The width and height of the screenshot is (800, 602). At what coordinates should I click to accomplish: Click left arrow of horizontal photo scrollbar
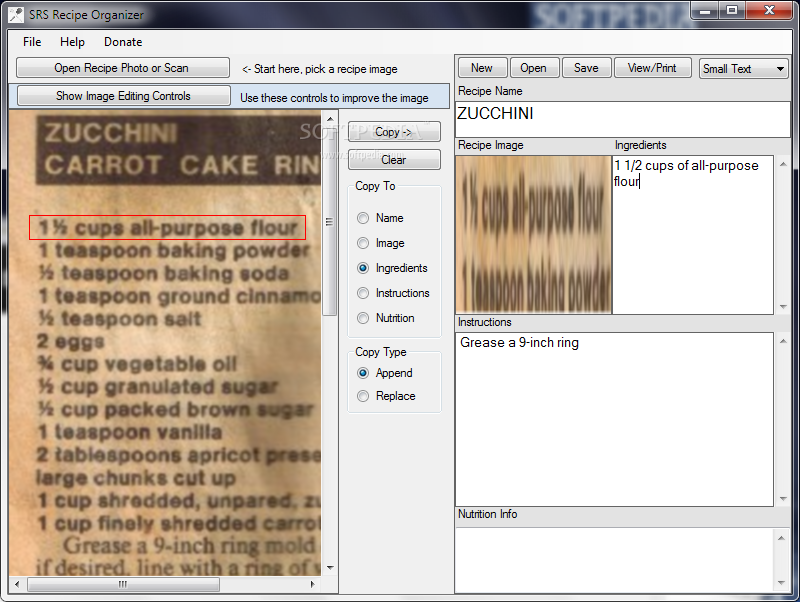pyautogui.click(x=17, y=585)
